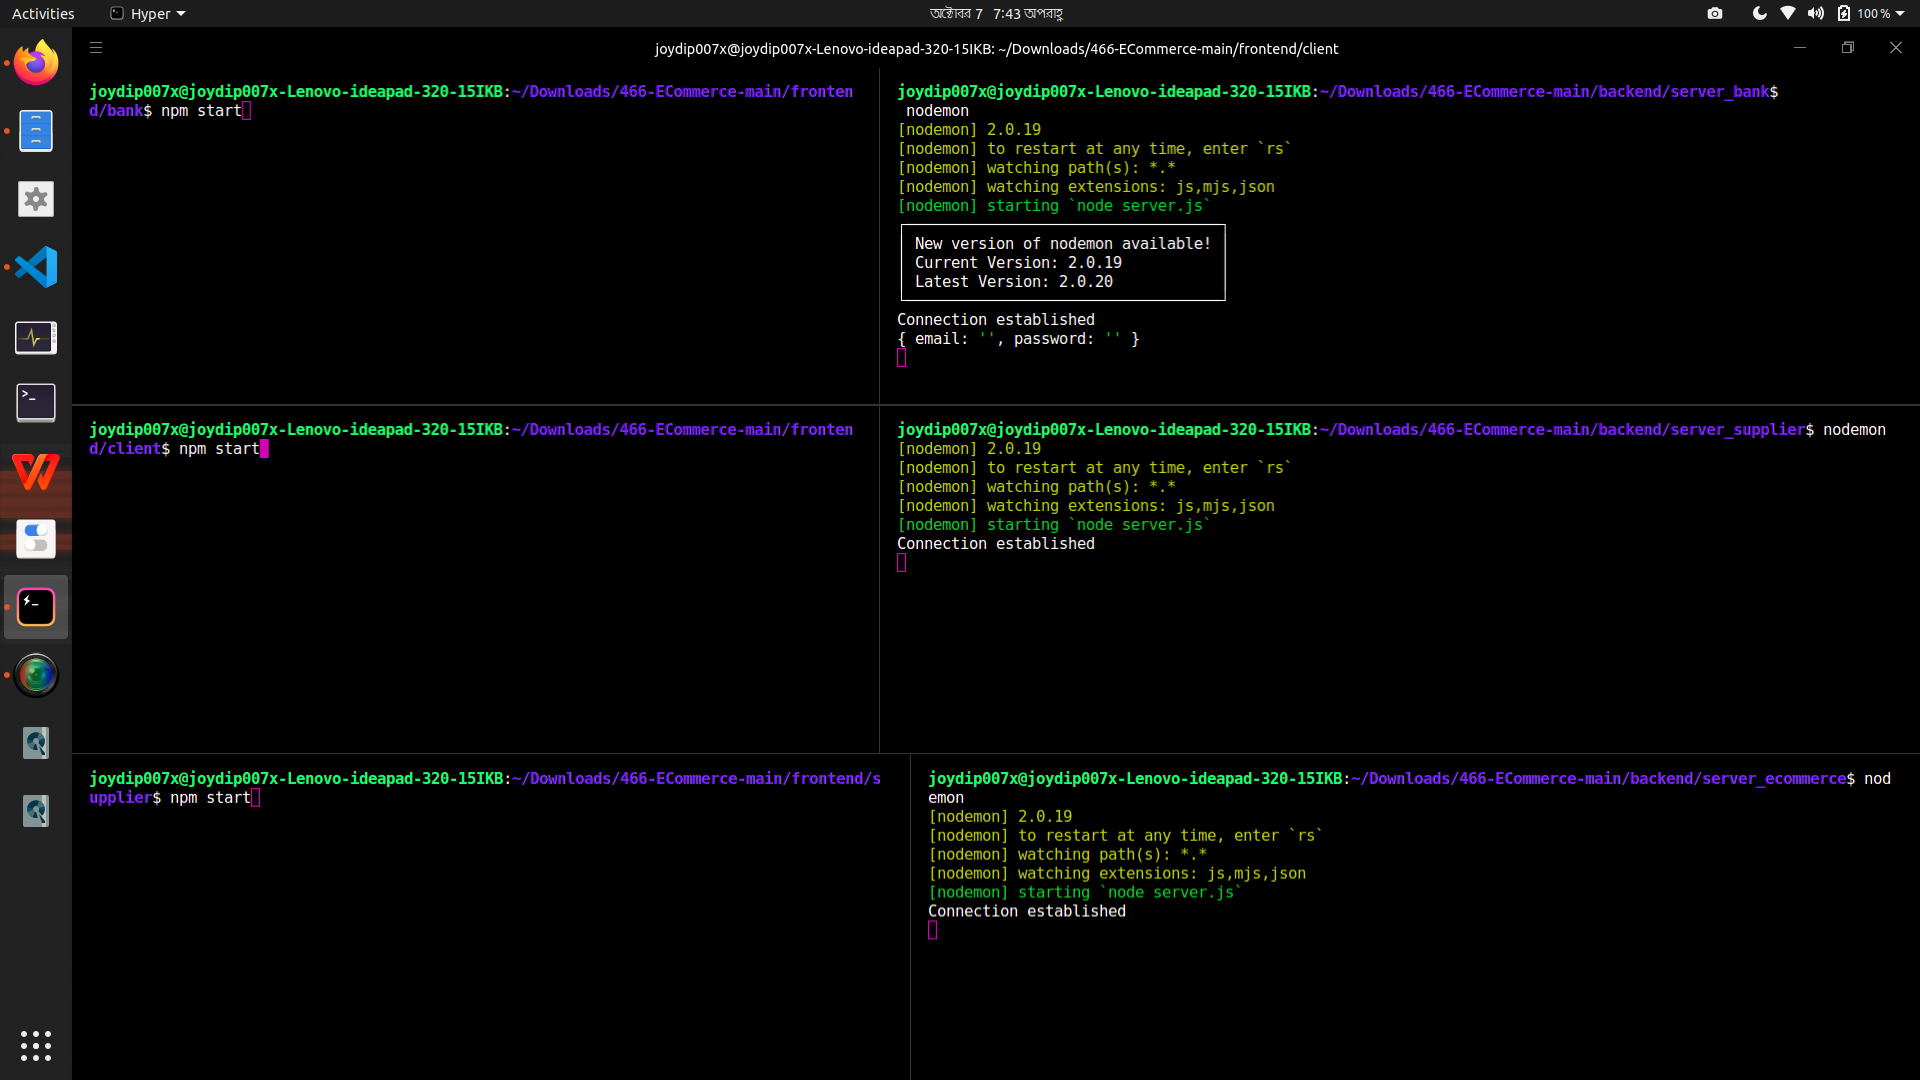This screenshot has width=1920, height=1080.
Task: Open Visual Studio Code from dock
Action: (36, 267)
